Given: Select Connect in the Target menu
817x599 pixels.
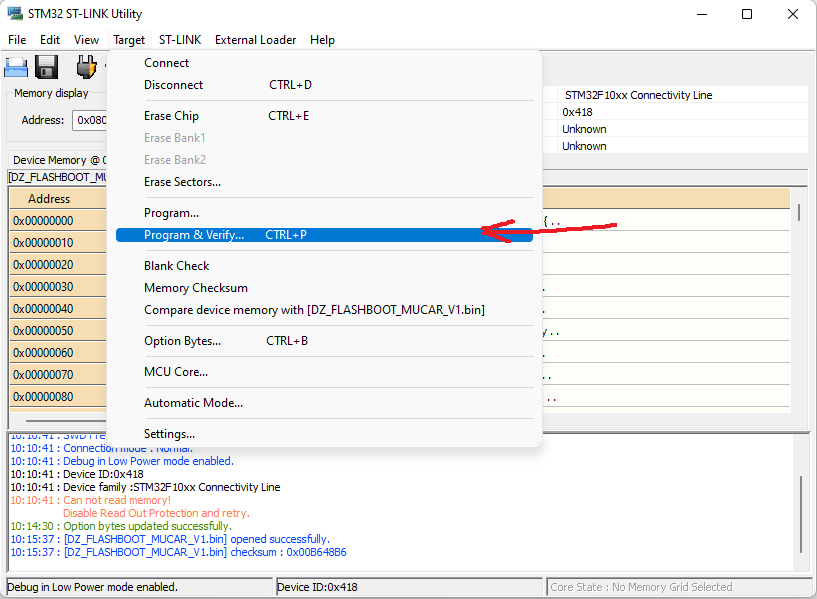Looking at the screenshot, I should (x=324, y=63).
